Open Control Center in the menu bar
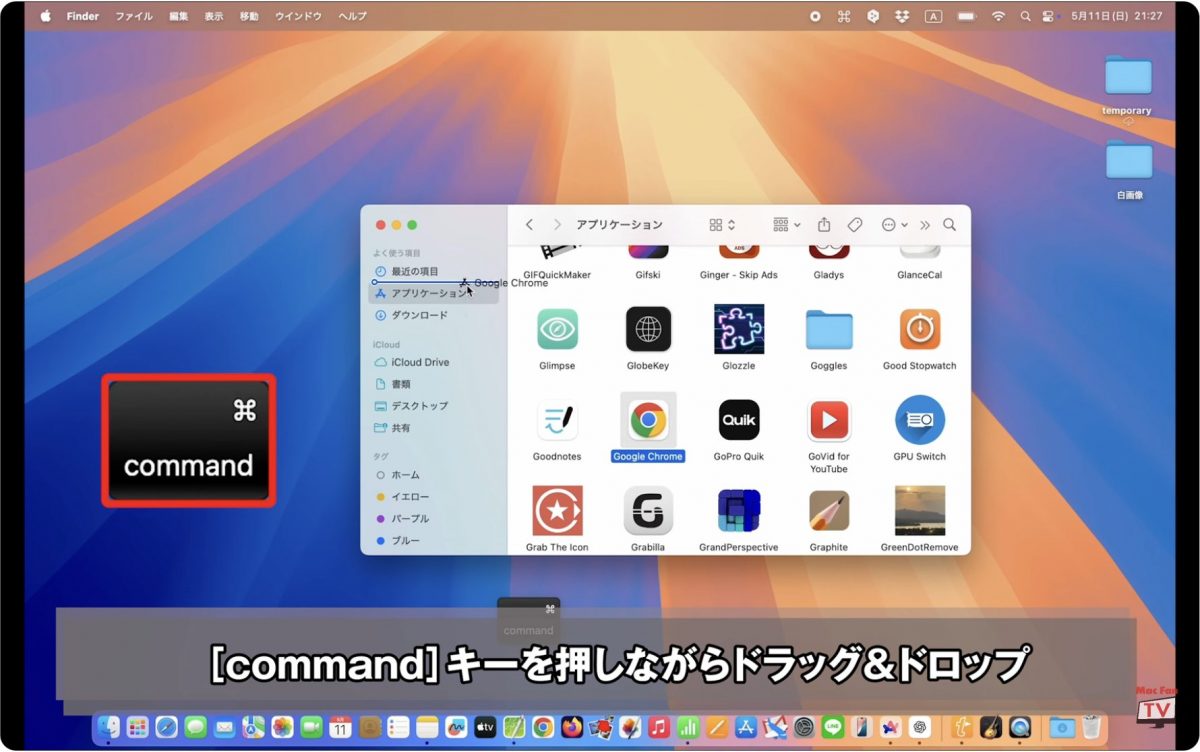 coord(1048,16)
